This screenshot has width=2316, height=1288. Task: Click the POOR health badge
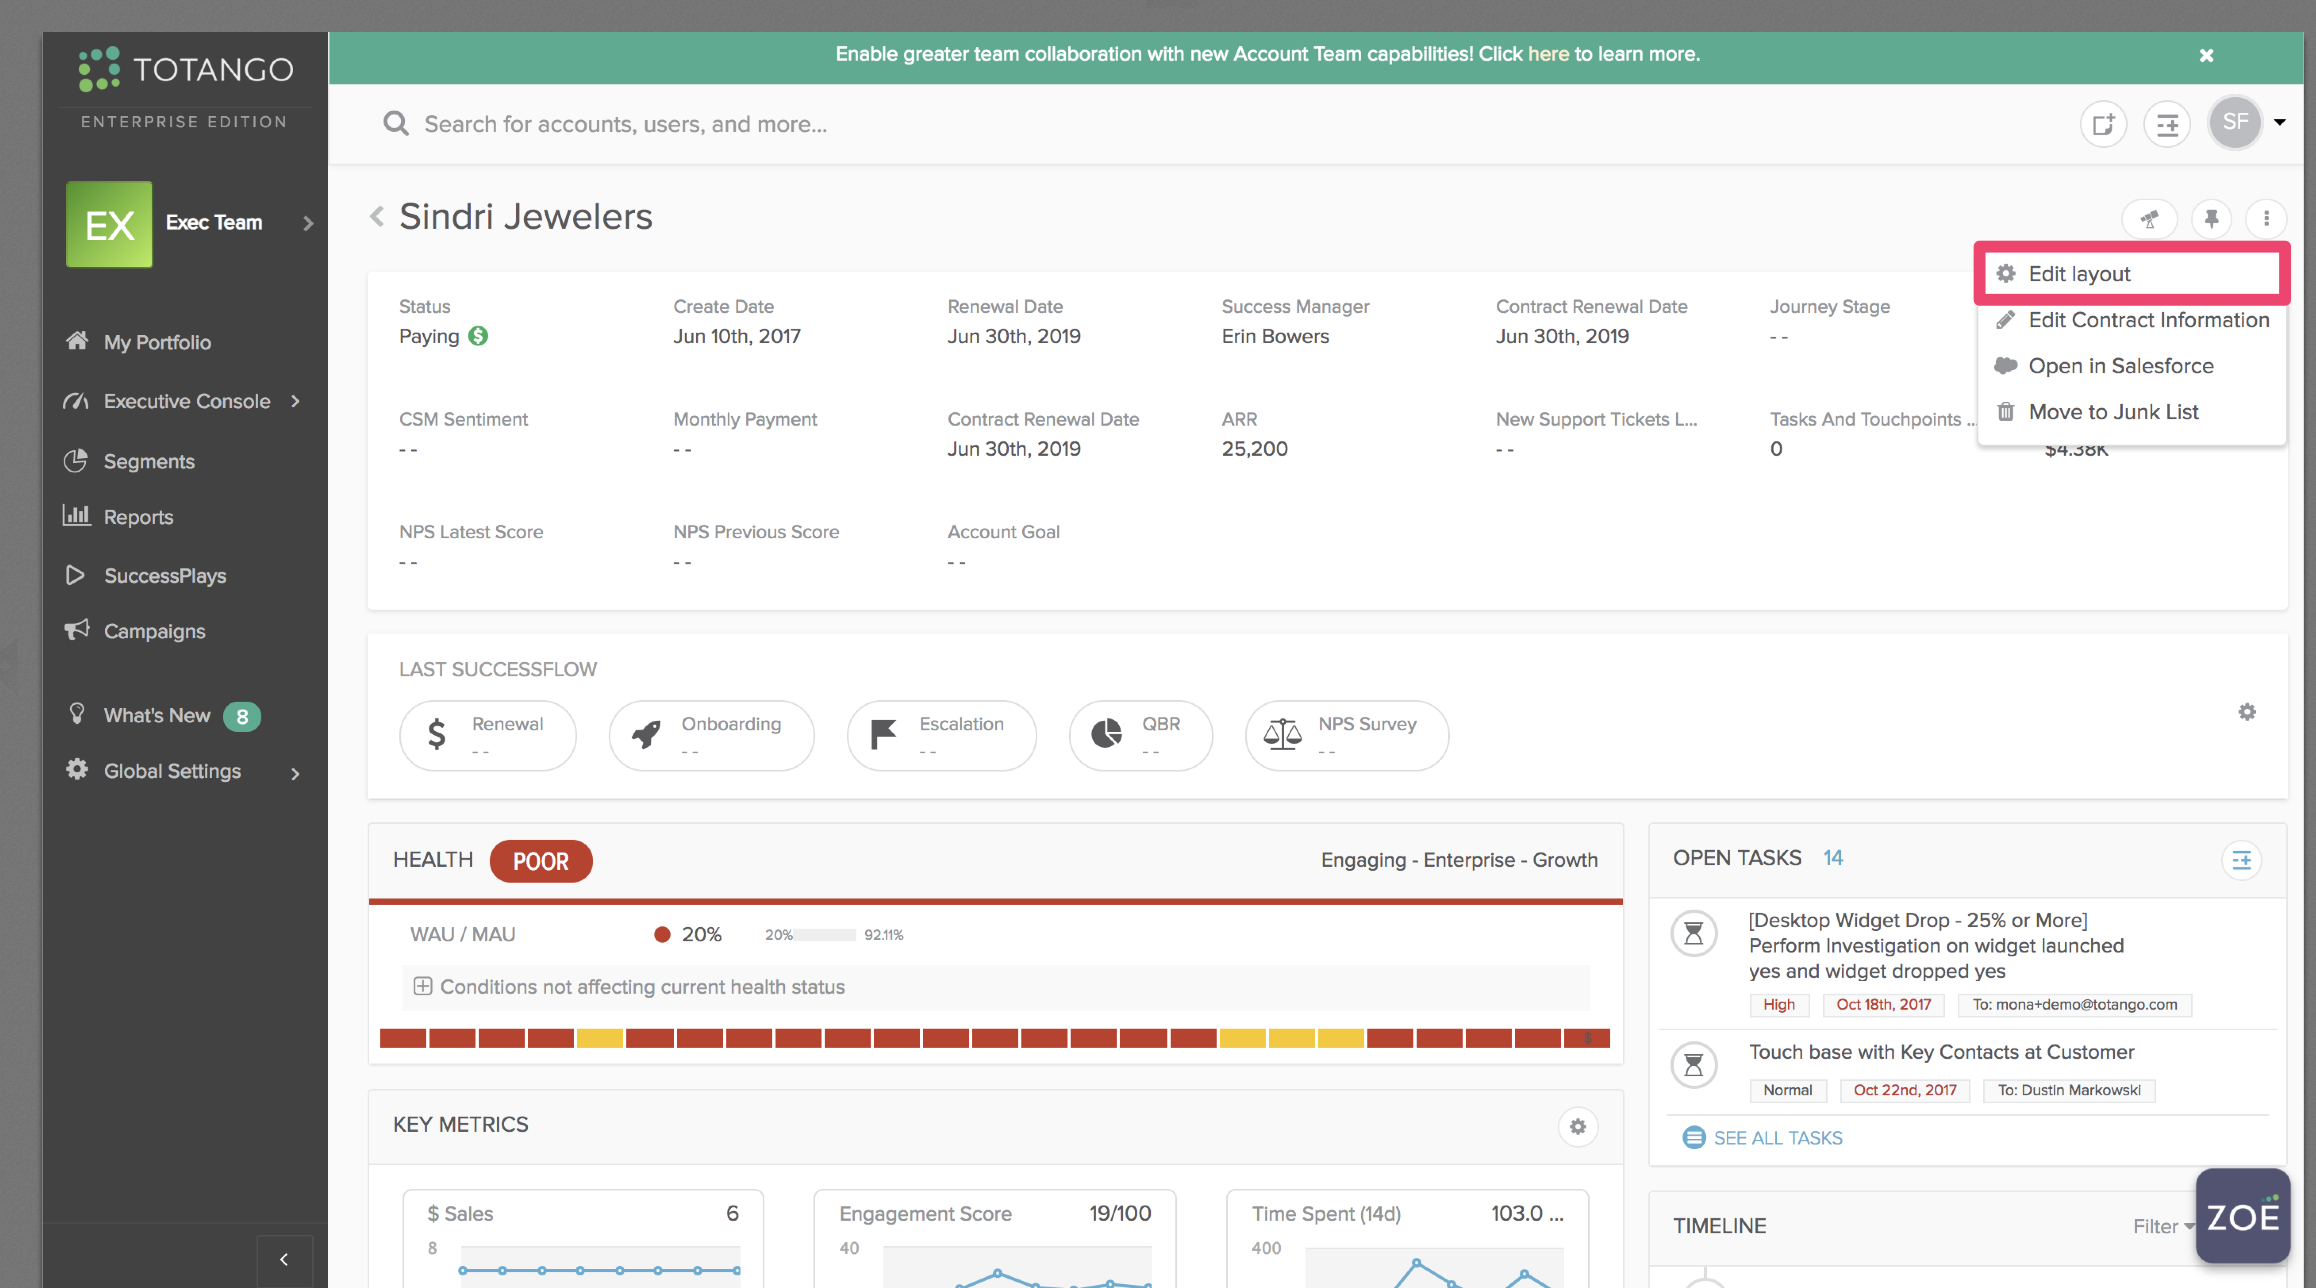click(541, 861)
